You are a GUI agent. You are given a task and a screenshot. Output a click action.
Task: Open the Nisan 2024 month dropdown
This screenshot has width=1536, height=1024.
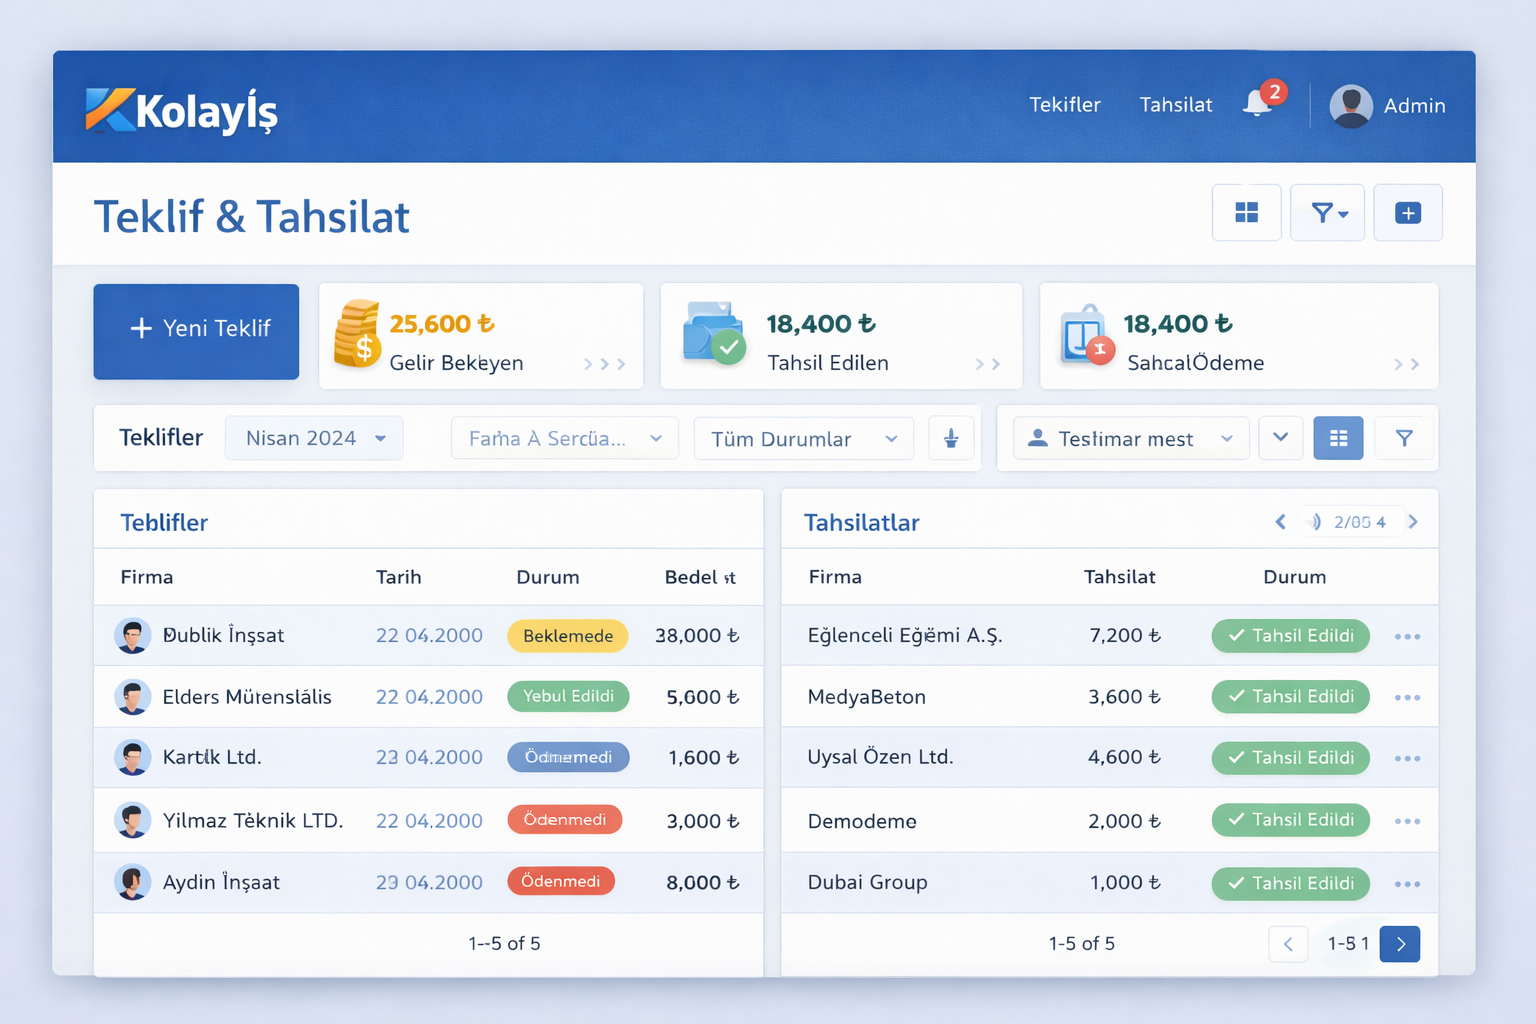314,439
